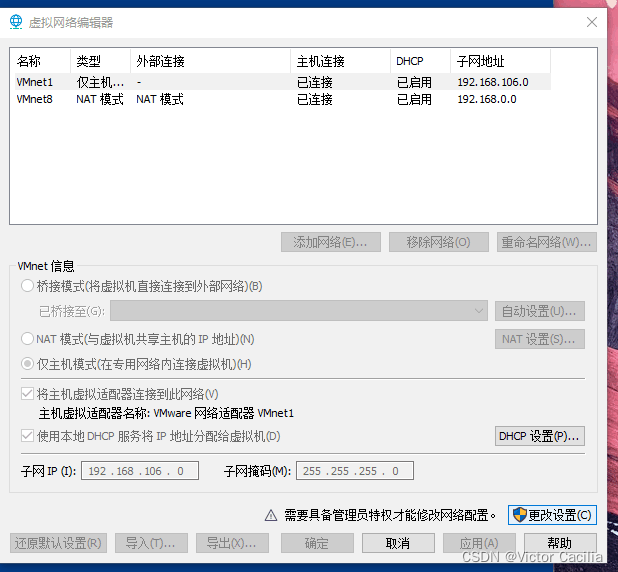Close the 虚拟网络编辑器 window
The height and width of the screenshot is (572, 618).
592,22
